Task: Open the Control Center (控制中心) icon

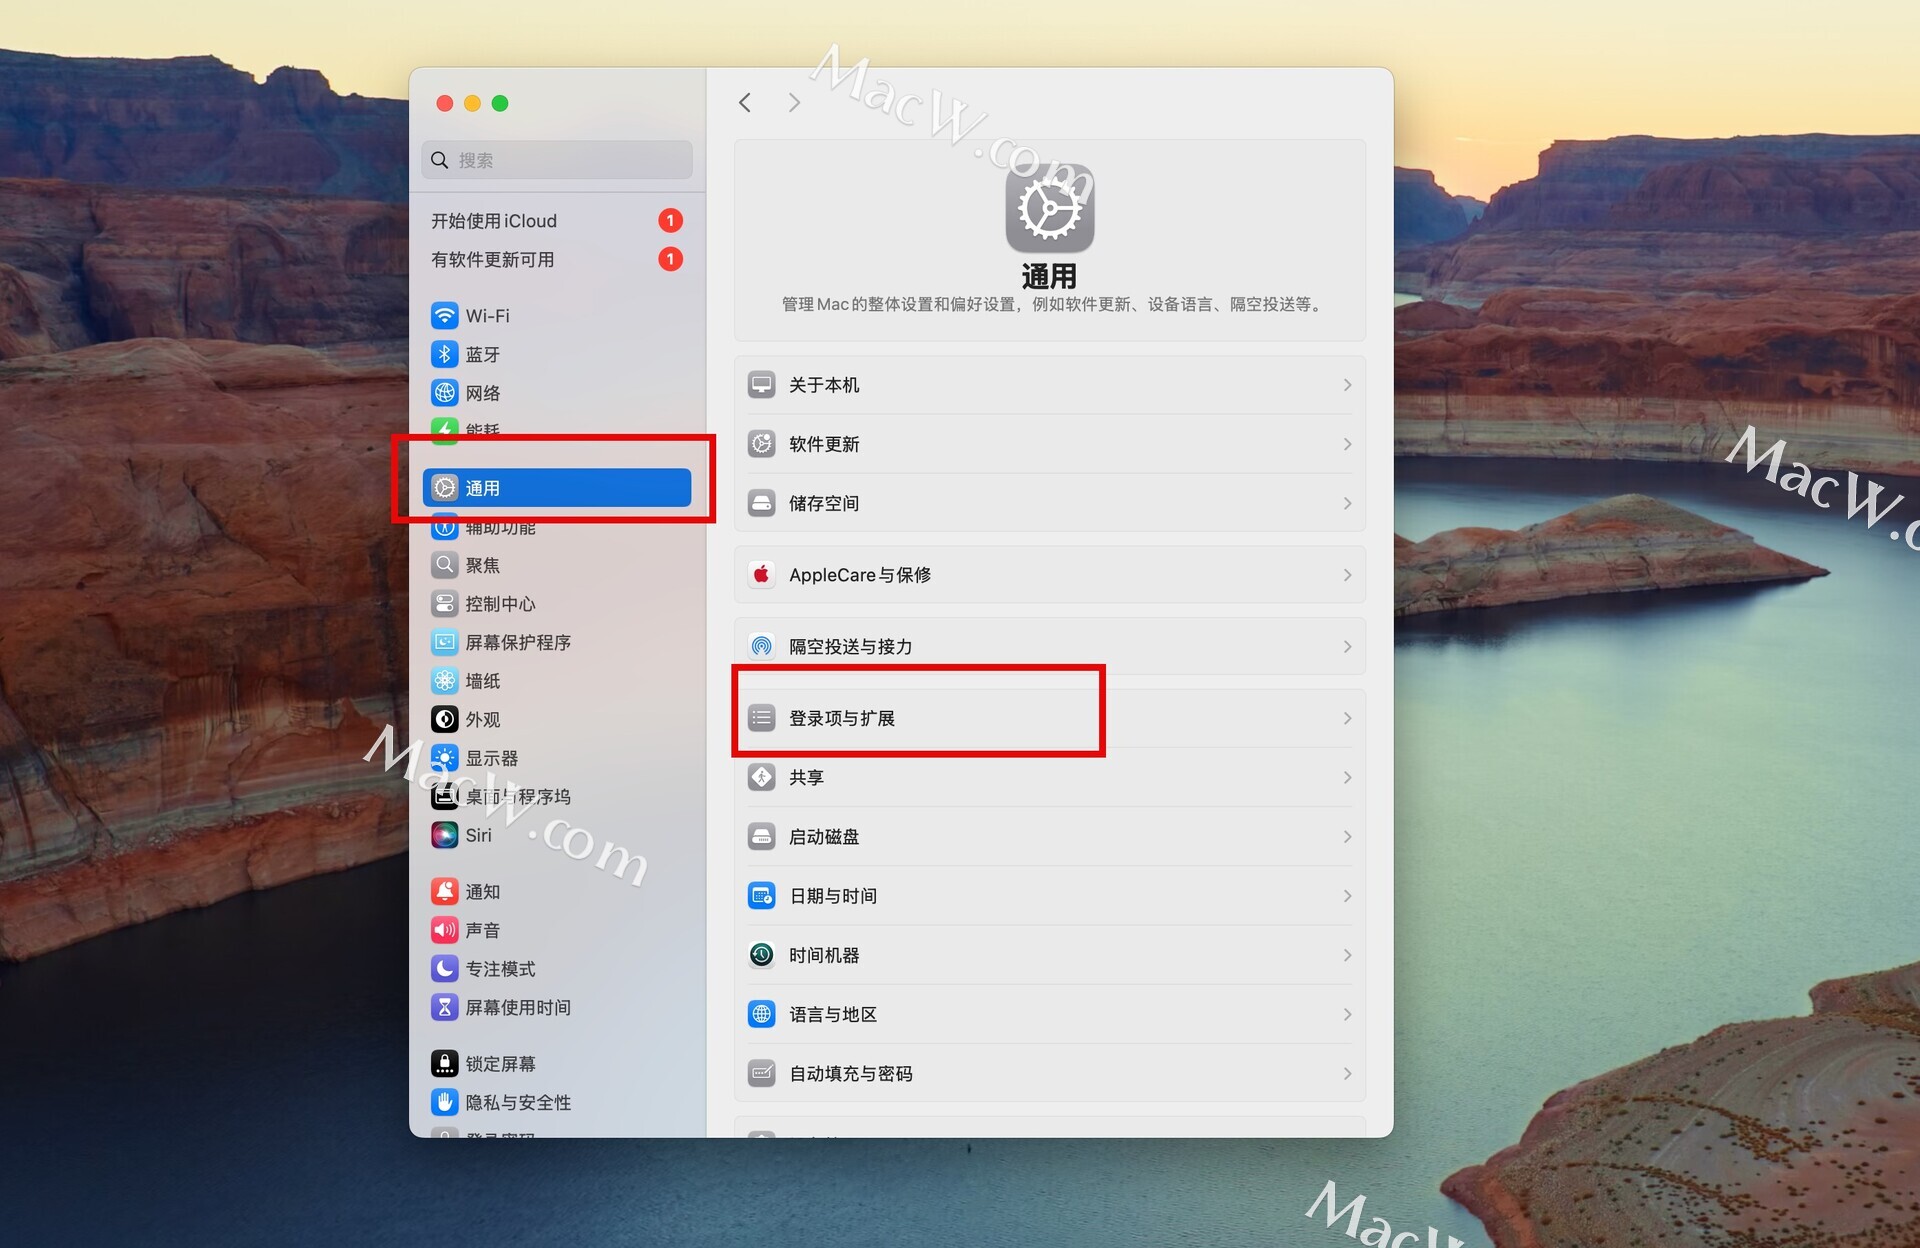Action: click(x=445, y=604)
